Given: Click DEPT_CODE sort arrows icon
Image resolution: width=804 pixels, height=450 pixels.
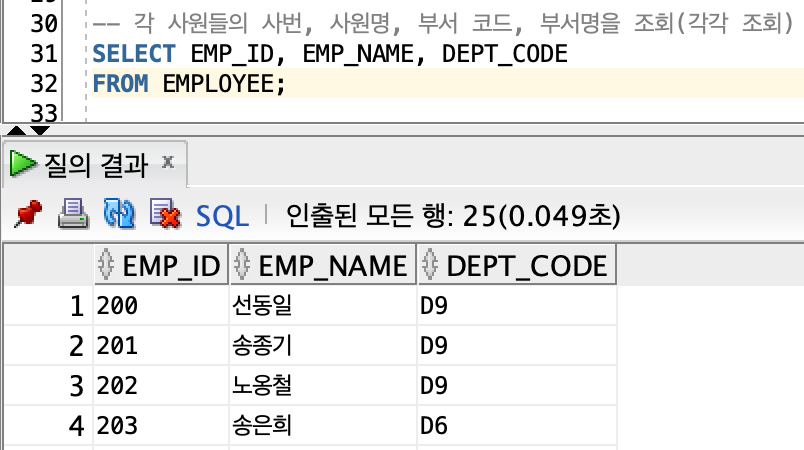Looking at the screenshot, I should (x=430, y=264).
